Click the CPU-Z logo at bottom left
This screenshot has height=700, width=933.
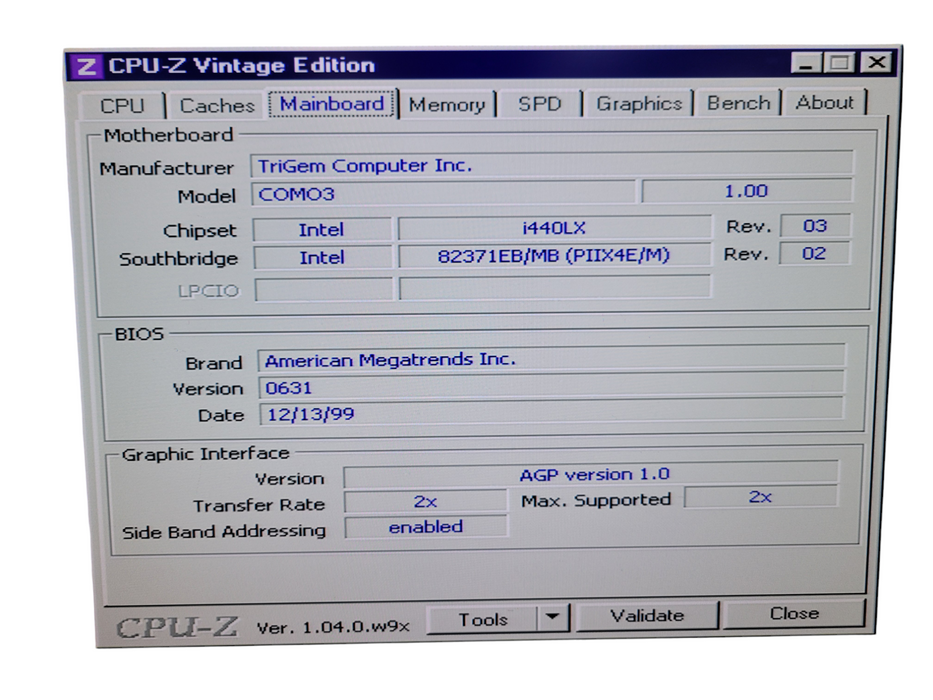177,627
